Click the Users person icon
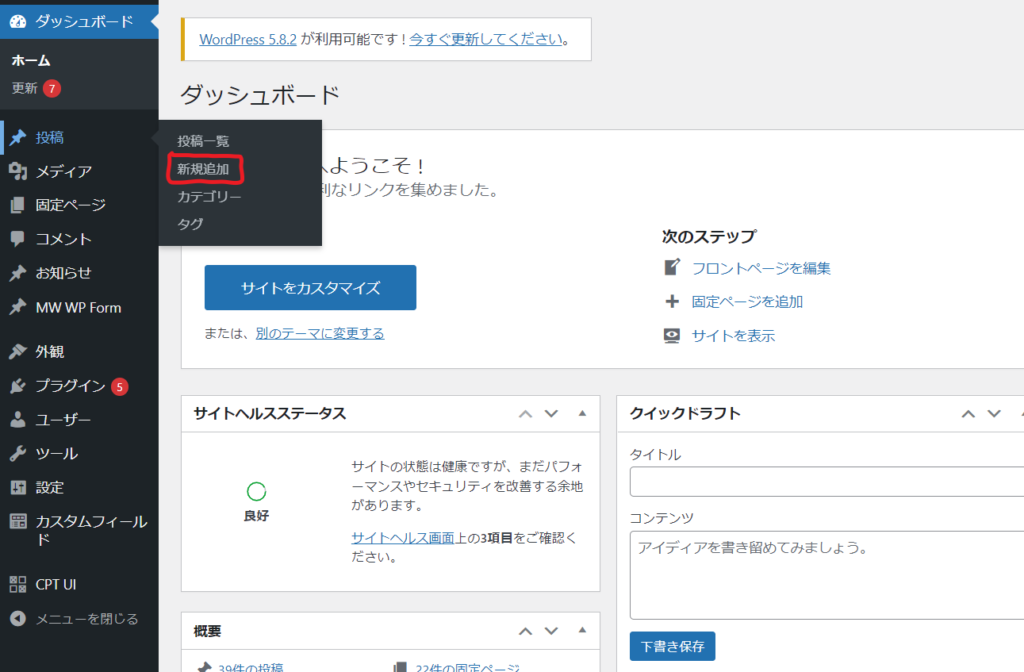The image size is (1024, 672). coord(18,420)
